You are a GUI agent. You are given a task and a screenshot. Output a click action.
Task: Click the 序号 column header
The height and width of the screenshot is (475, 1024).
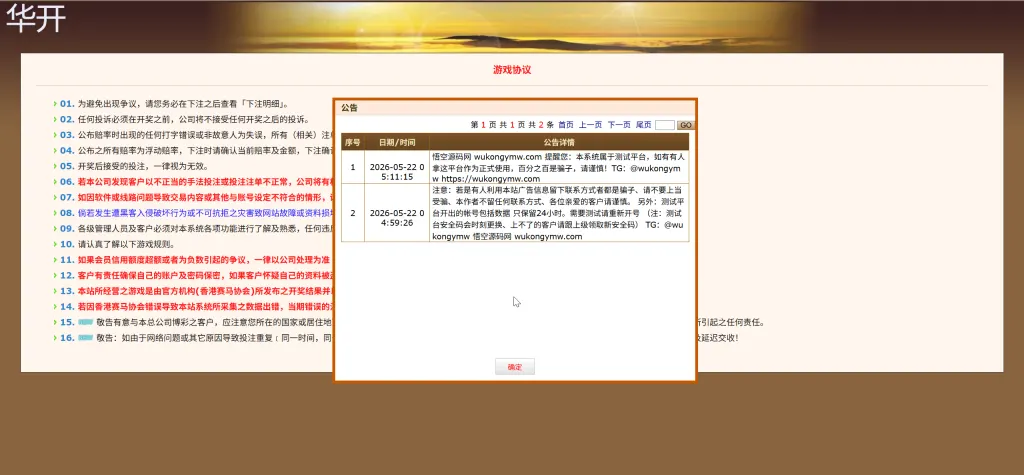pos(353,142)
